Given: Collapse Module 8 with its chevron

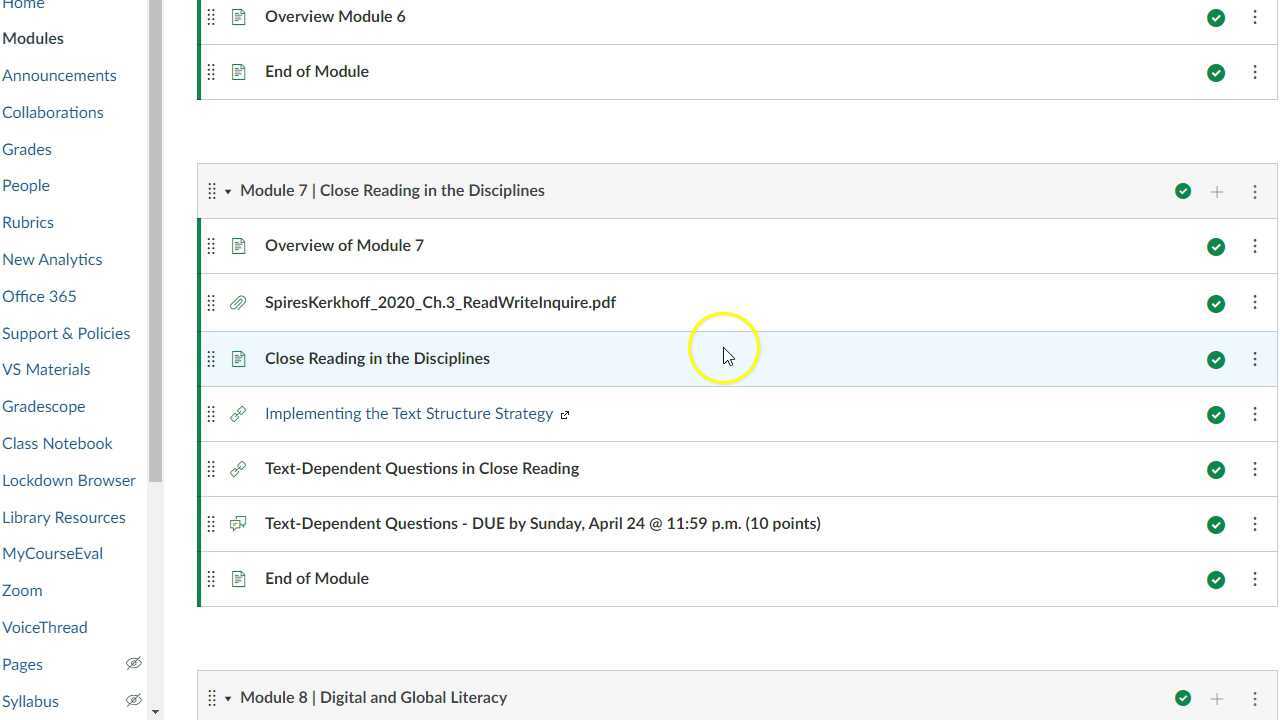Looking at the screenshot, I should coord(227,698).
